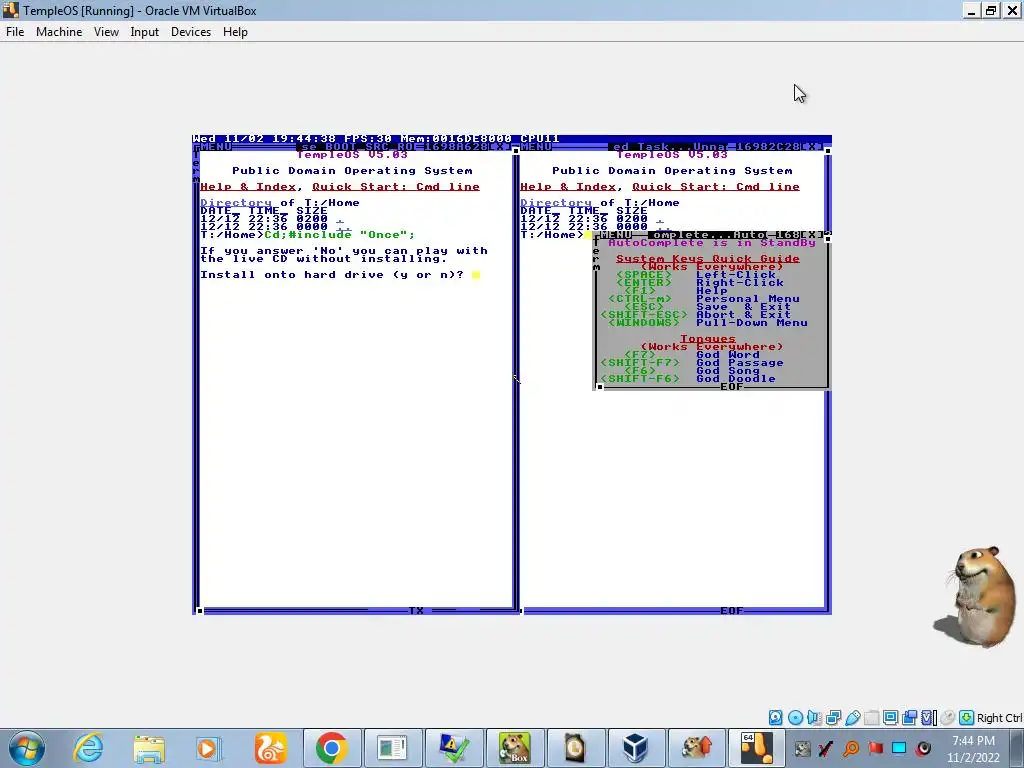Click VirtualBox shared folders status icon

tap(871, 718)
